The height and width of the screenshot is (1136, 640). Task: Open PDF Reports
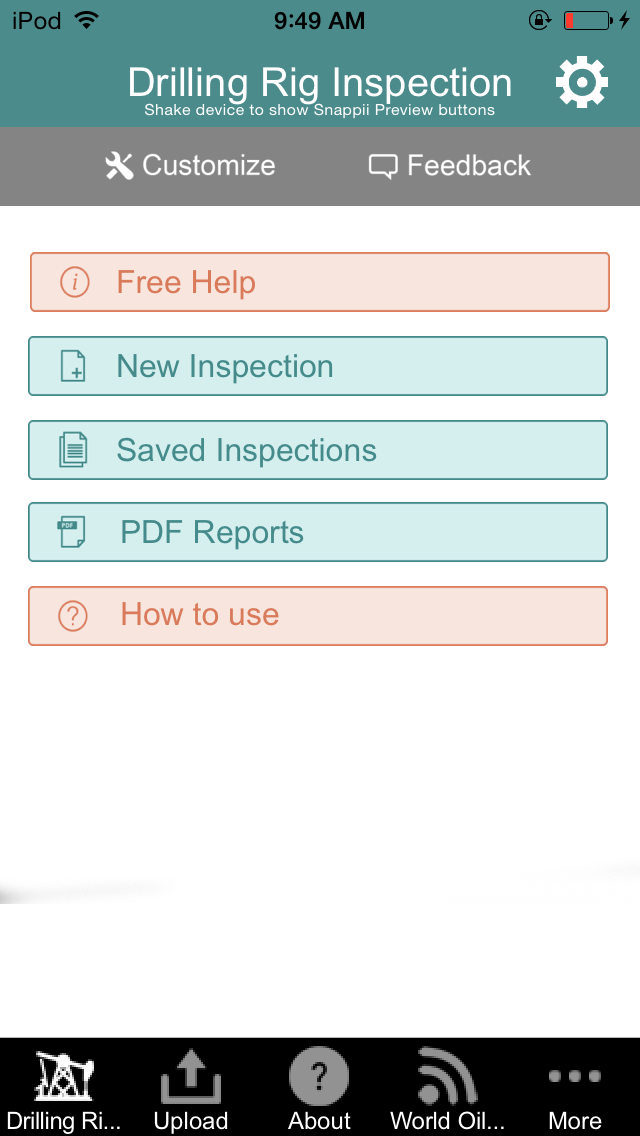tap(318, 532)
